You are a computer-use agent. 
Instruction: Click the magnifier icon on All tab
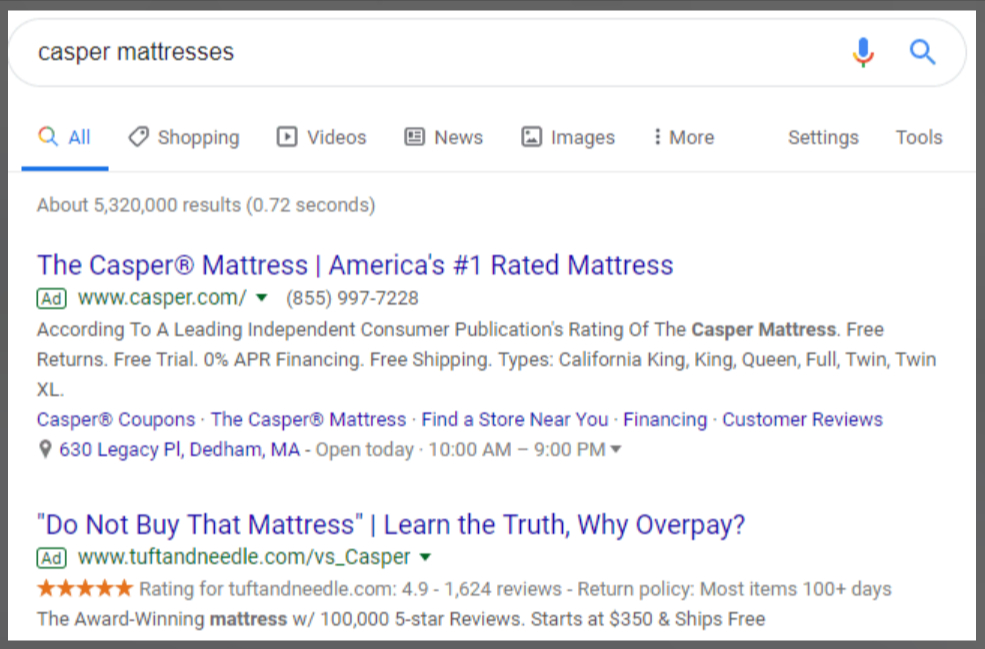(48, 136)
